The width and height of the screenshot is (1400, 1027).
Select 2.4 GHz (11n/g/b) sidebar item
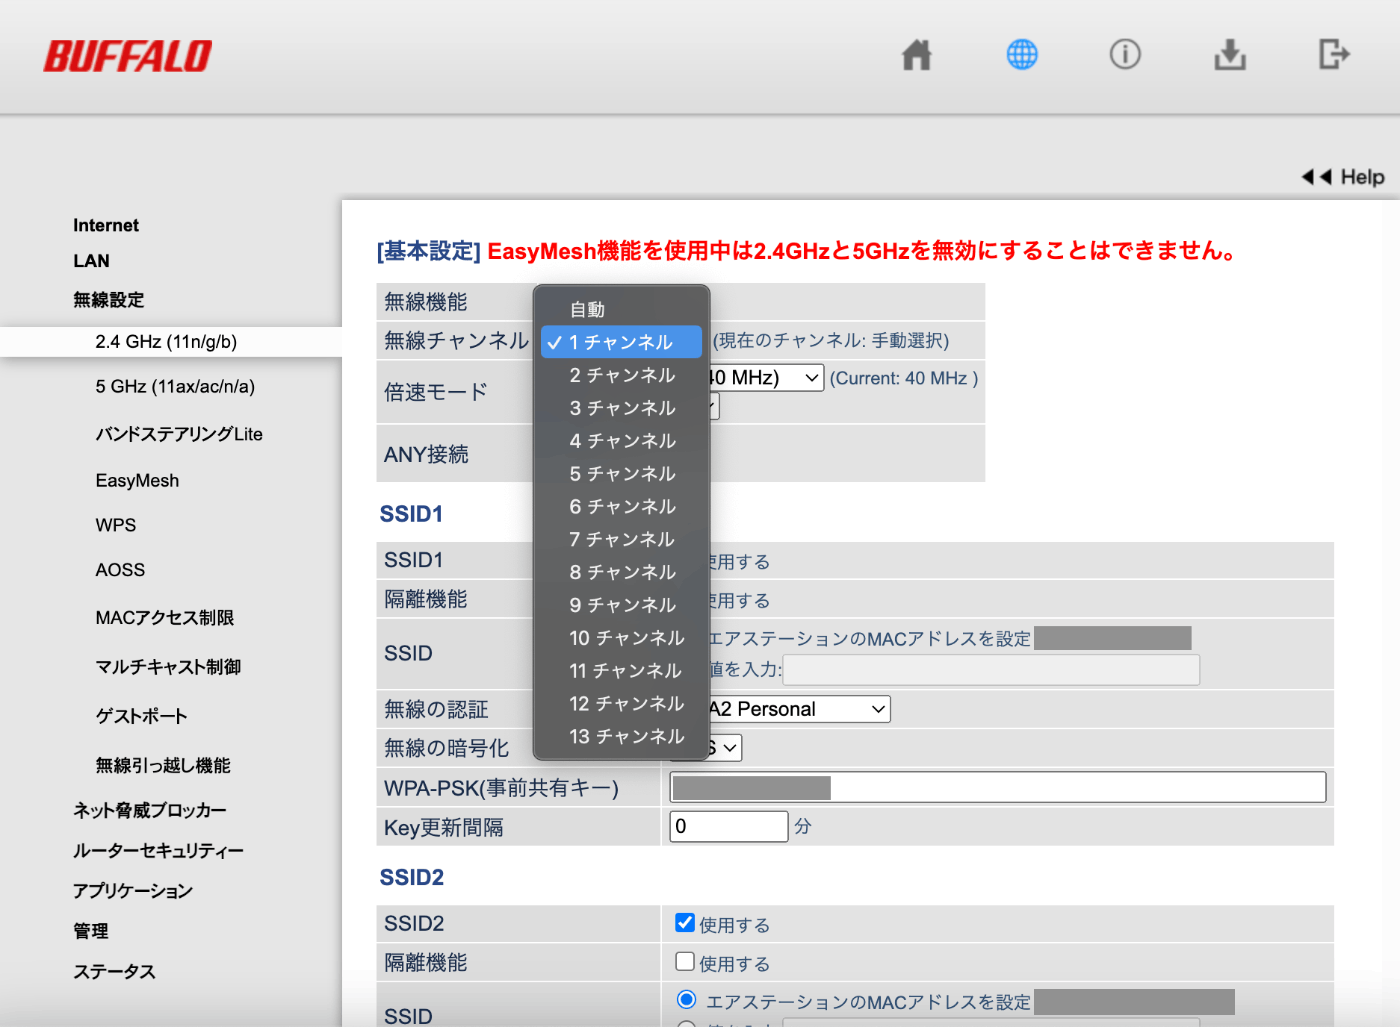coord(166,342)
